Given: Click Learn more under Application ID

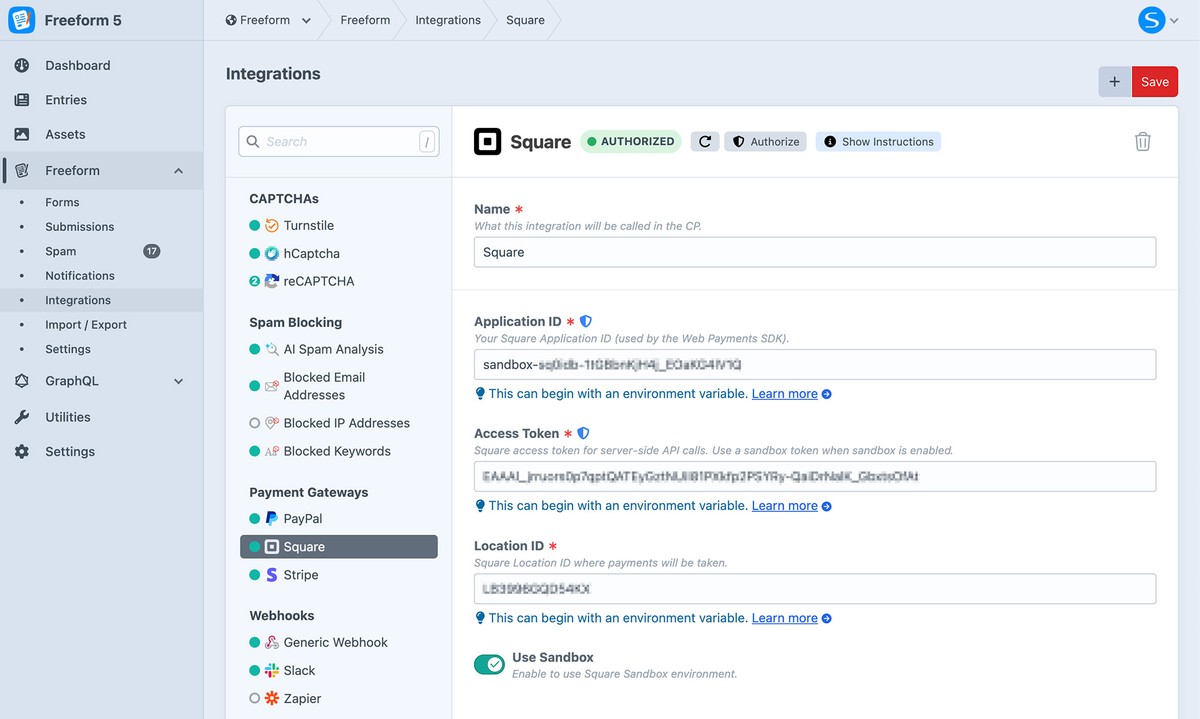Looking at the screenshot, I should pyautogui.click(x=785, y=394).
